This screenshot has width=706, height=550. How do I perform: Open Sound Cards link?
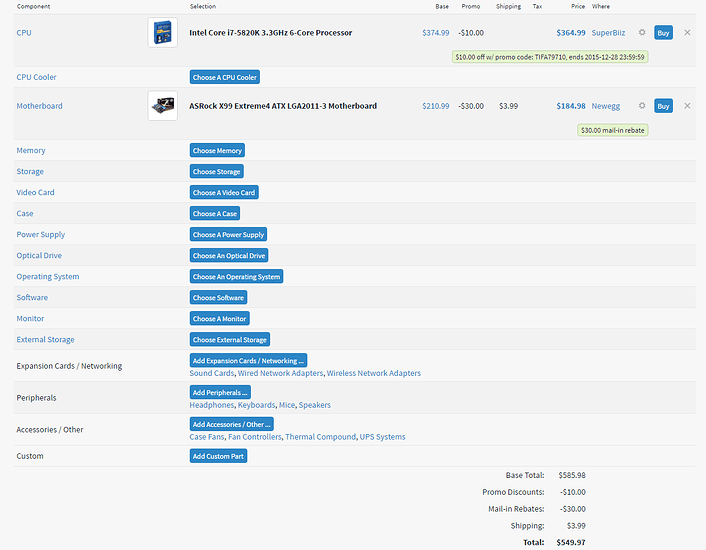click(212, 373)
